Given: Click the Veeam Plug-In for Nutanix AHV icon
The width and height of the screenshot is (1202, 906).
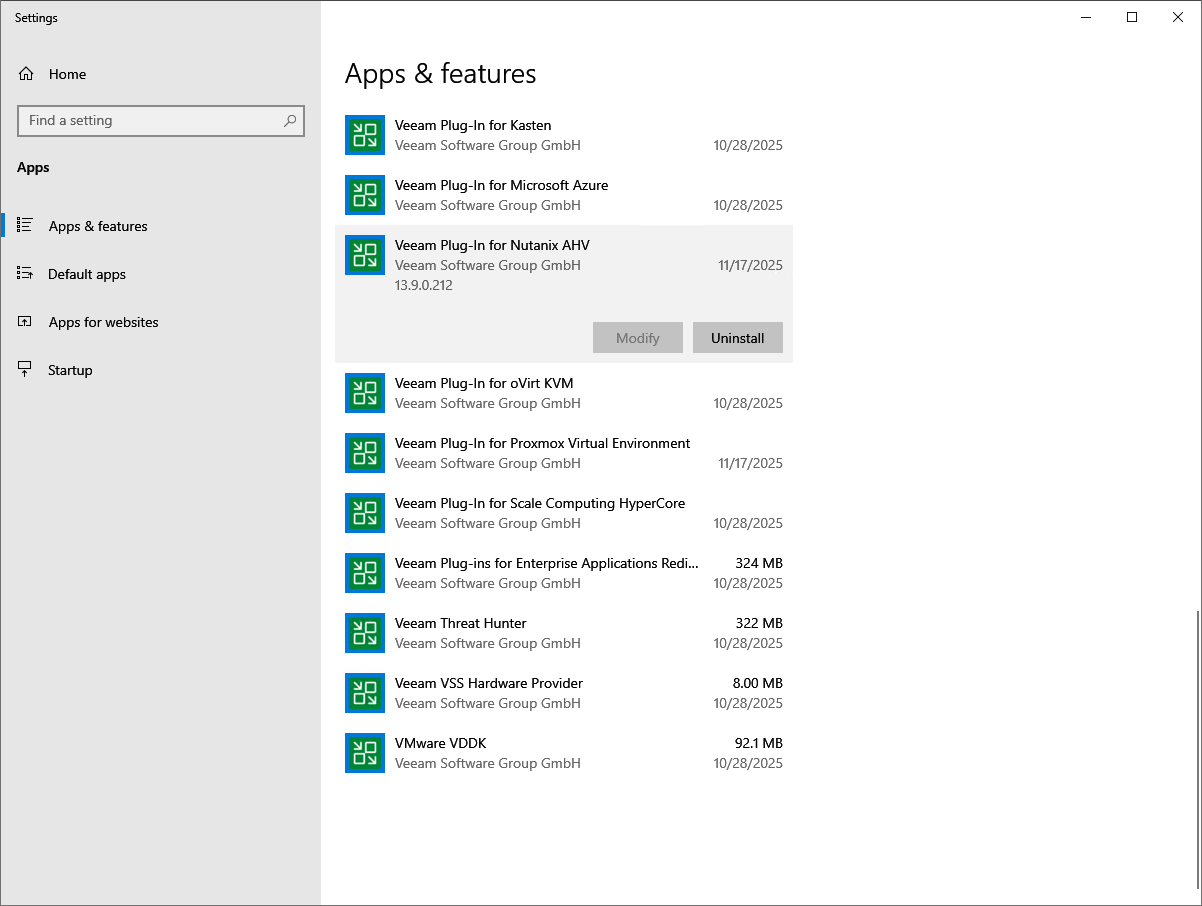Looking at the screenshot, I should (x=365, y=255).
